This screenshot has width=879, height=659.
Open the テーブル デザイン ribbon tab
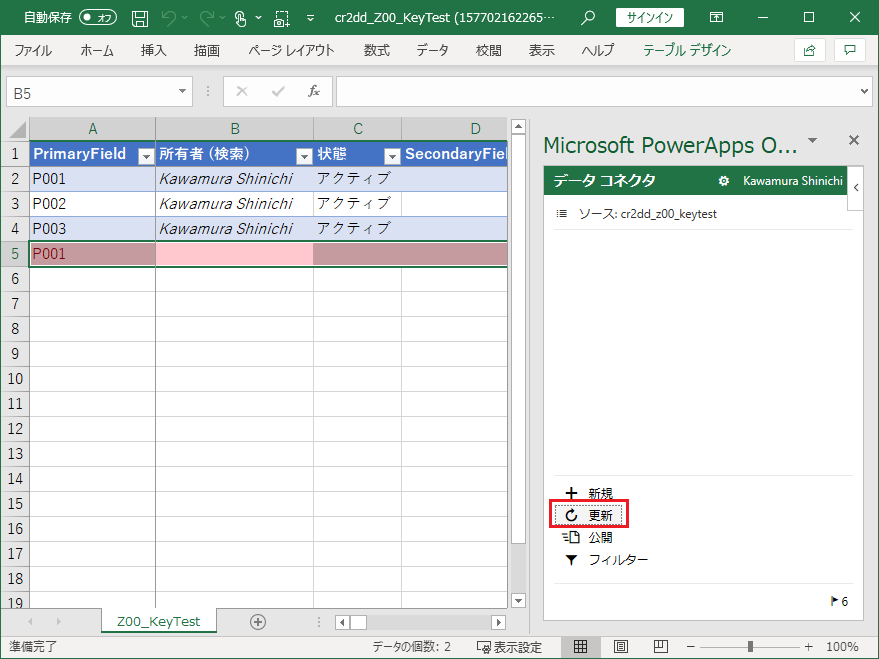click(686, 50)
